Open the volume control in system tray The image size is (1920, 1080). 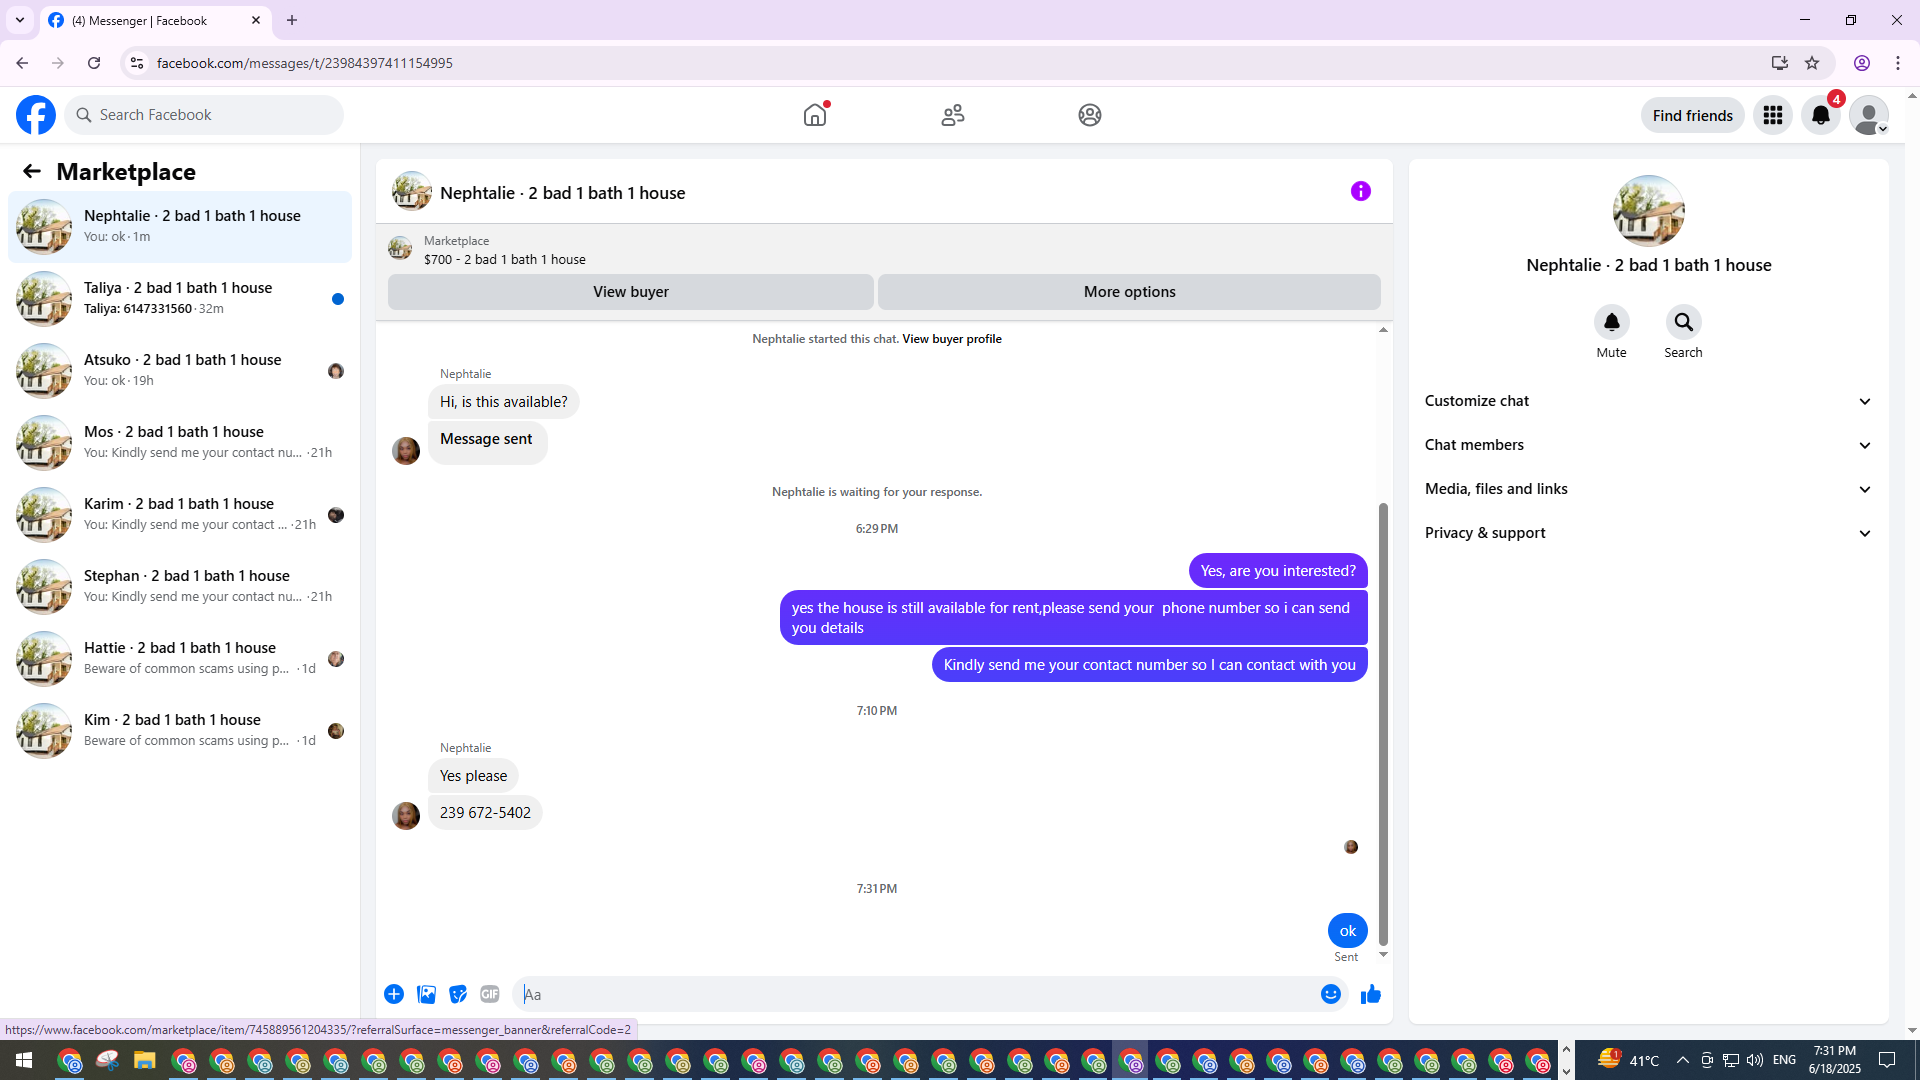pyautogui.click(x=1755, y=1060)
